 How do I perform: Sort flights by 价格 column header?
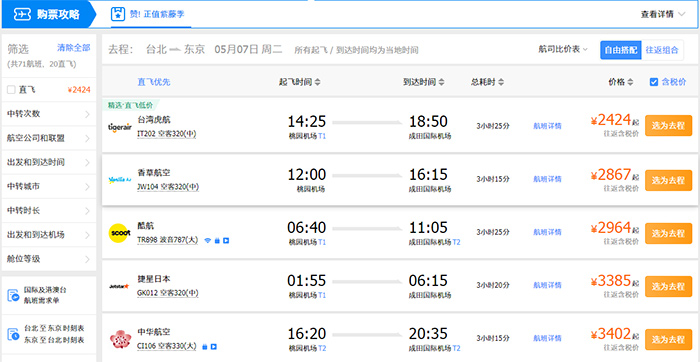(621, 82)
